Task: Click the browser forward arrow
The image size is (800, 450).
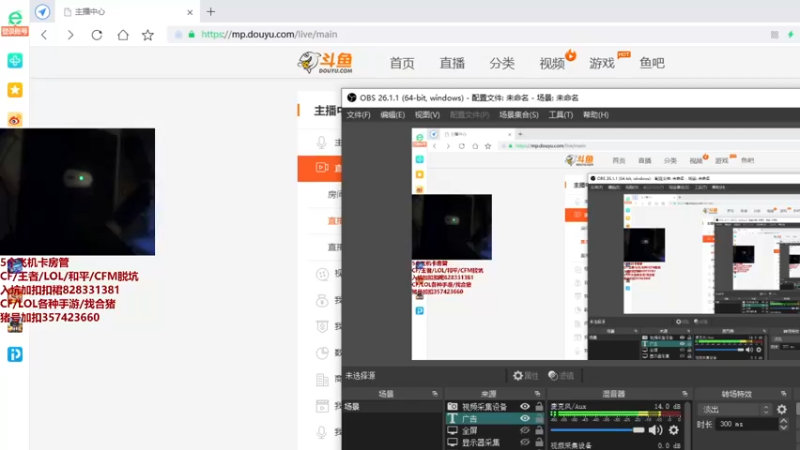Action: click(70, 35)
